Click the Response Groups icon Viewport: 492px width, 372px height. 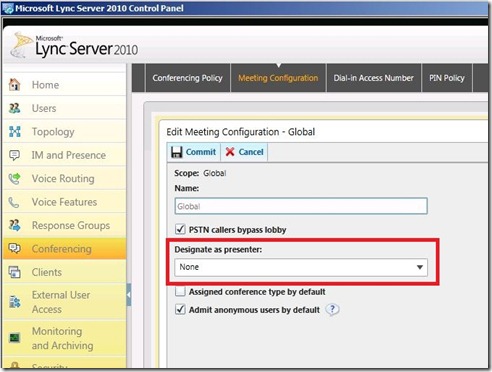coord(14,225)
